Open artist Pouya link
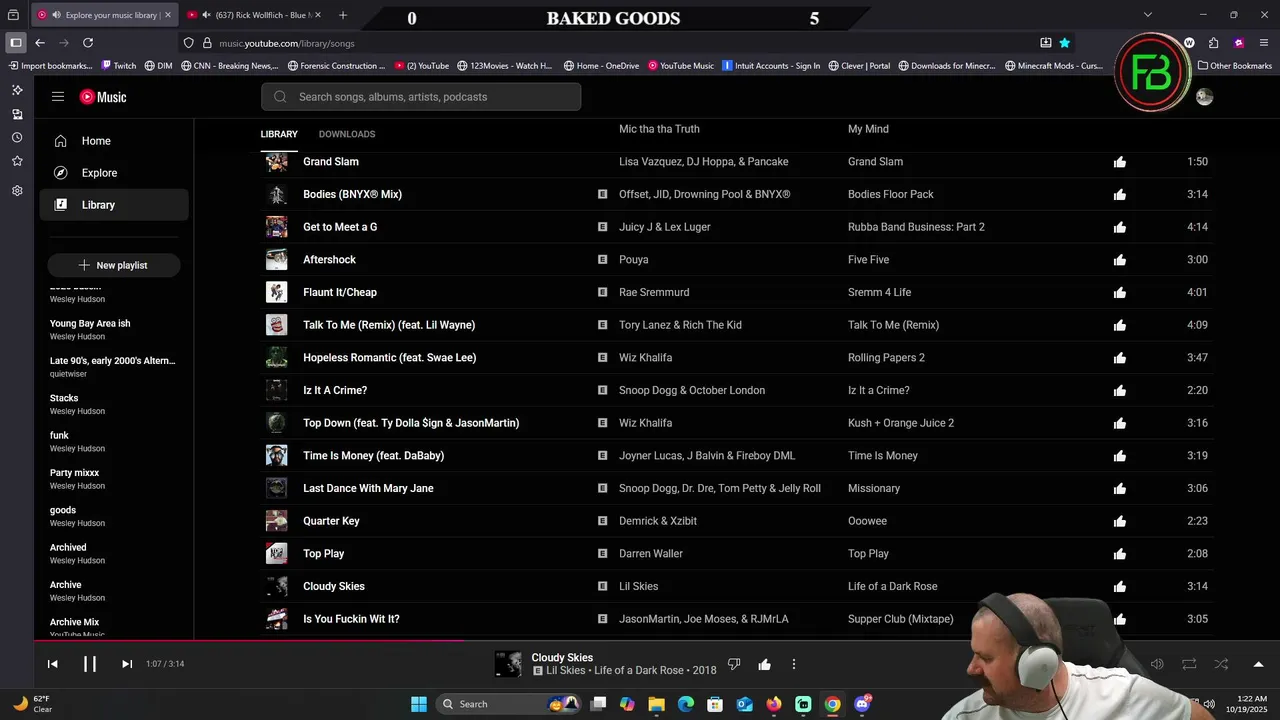This screenshot has height=720, width=1280. pos(634,260)
